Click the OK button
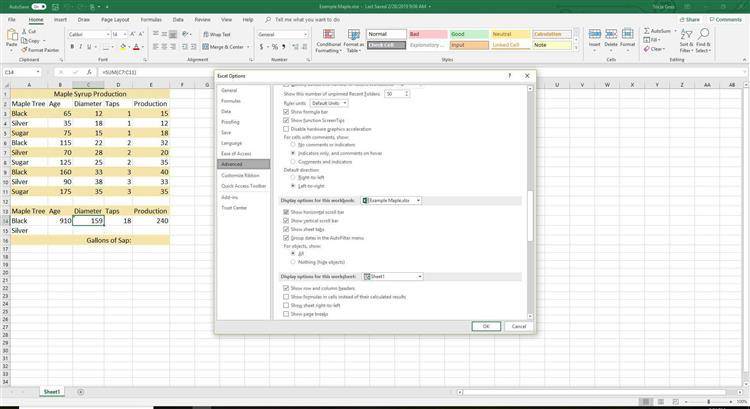The width and height of the screenshot is (750, 409). 485,326
